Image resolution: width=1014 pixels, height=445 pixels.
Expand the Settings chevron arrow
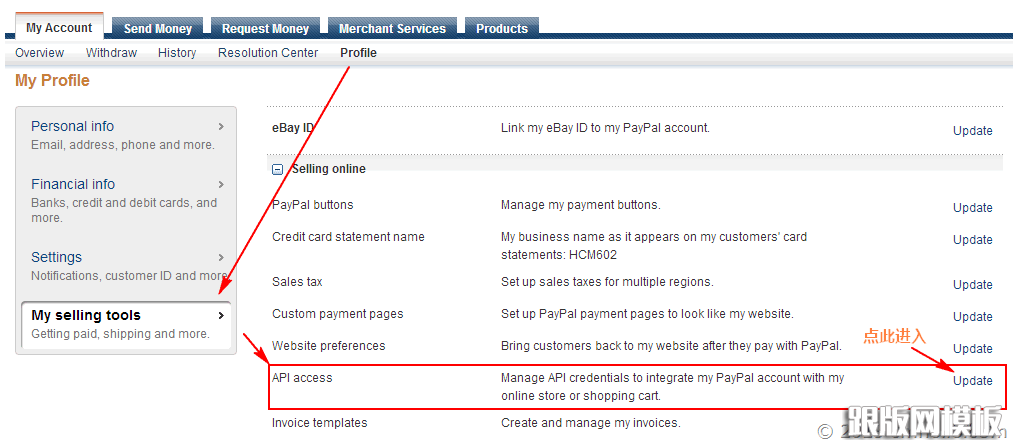coord(221,257)
